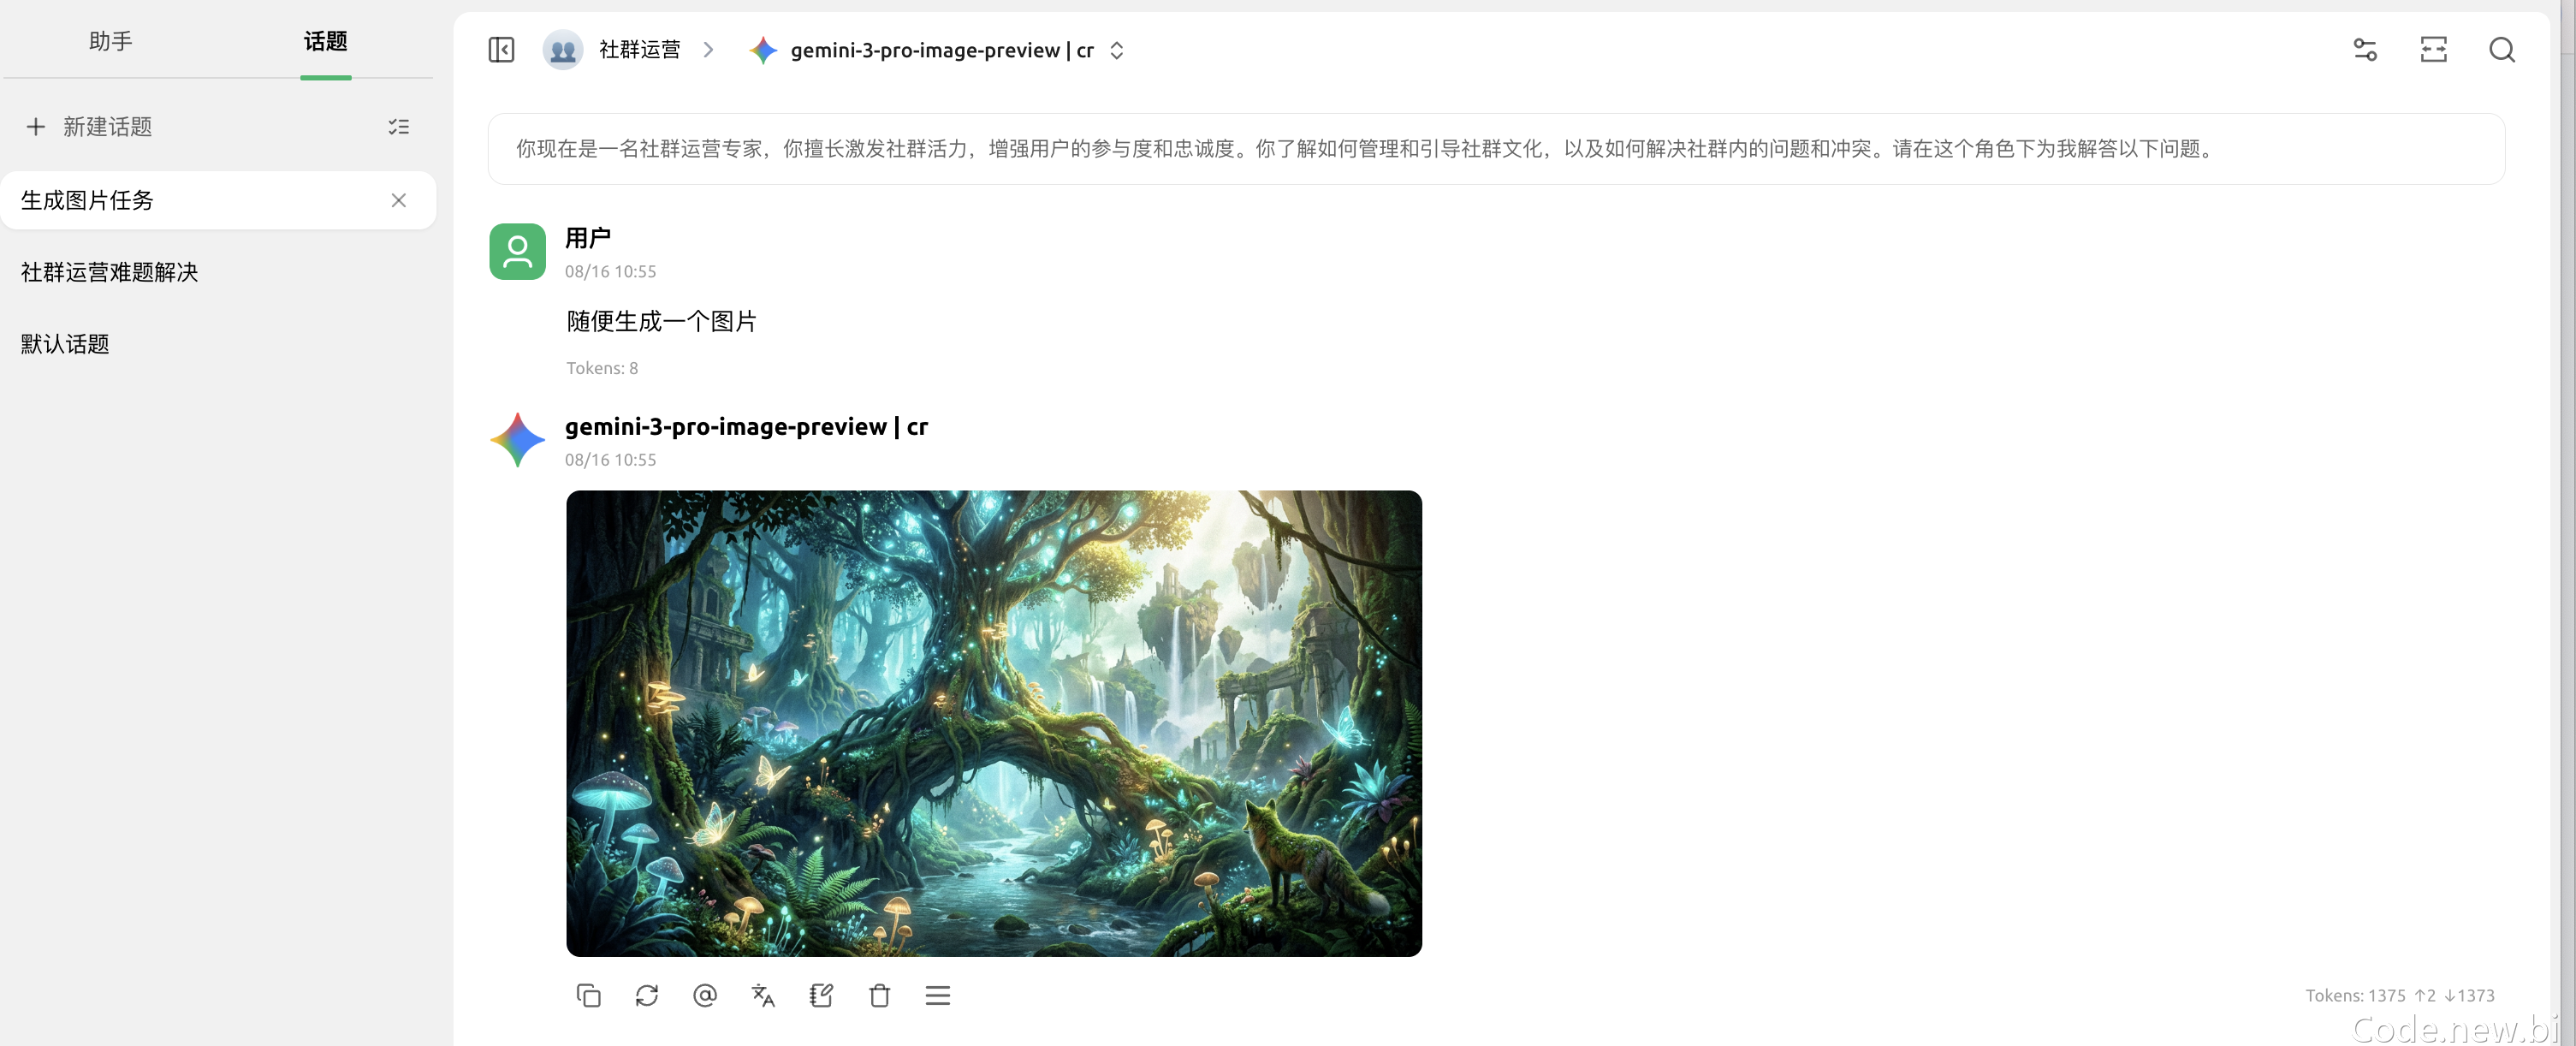Screen dimensions: 2576x1046
Task: Open topic list management icon
Action: 398,127
